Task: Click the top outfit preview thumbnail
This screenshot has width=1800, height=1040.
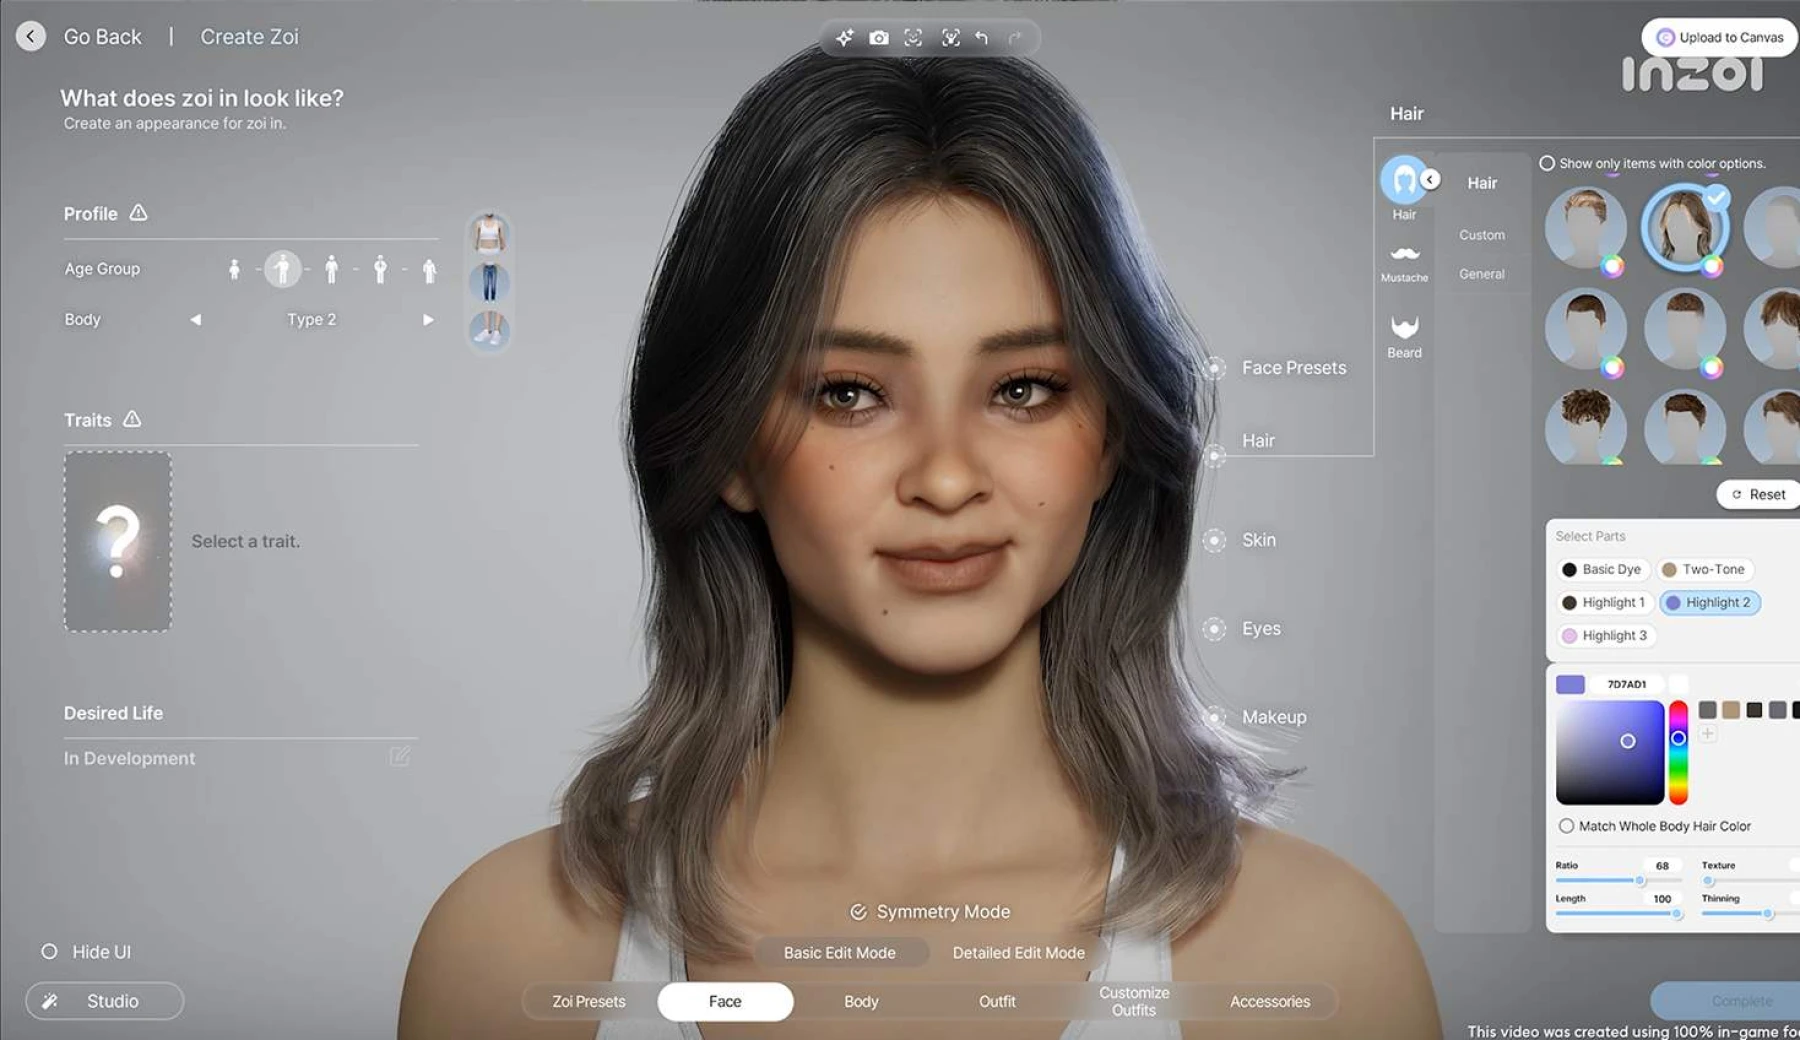Action: pos(489,235)
